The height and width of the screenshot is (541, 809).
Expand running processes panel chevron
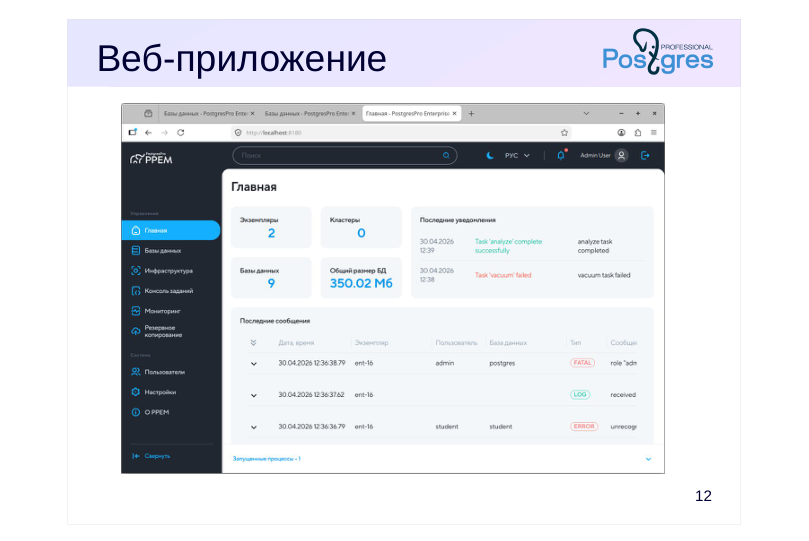(649, 459)
